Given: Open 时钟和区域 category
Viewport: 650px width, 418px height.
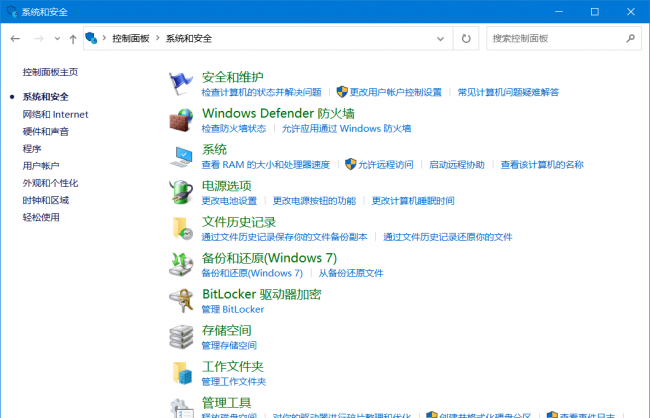Looking at the screenshot, I should coord(46,200).
